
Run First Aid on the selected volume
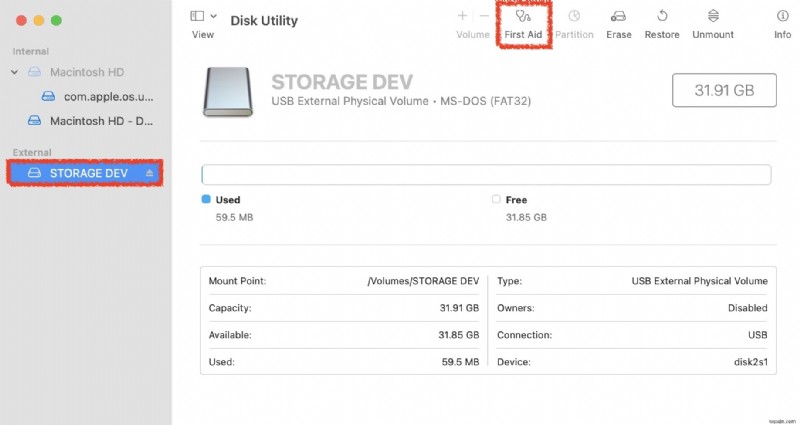(x=523, y=24)
